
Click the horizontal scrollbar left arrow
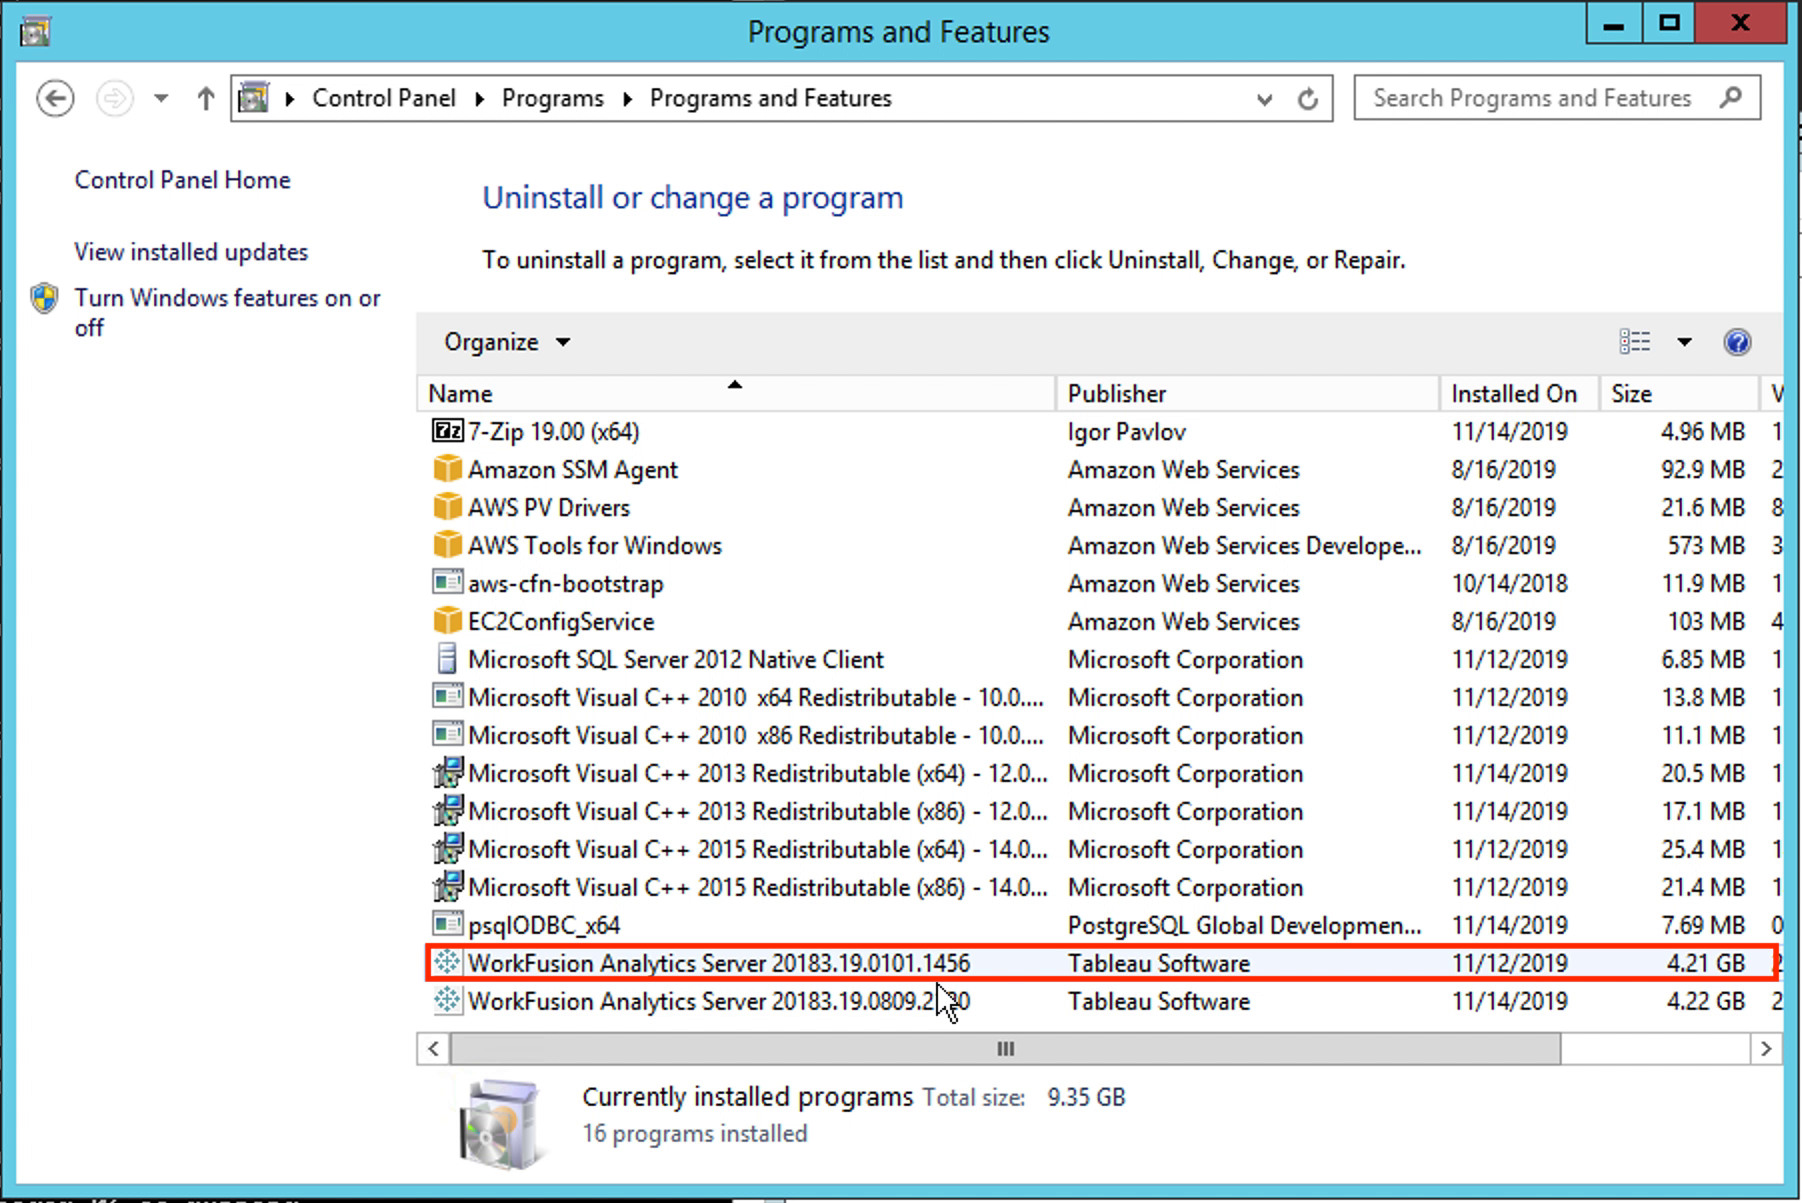[433, 1049]
